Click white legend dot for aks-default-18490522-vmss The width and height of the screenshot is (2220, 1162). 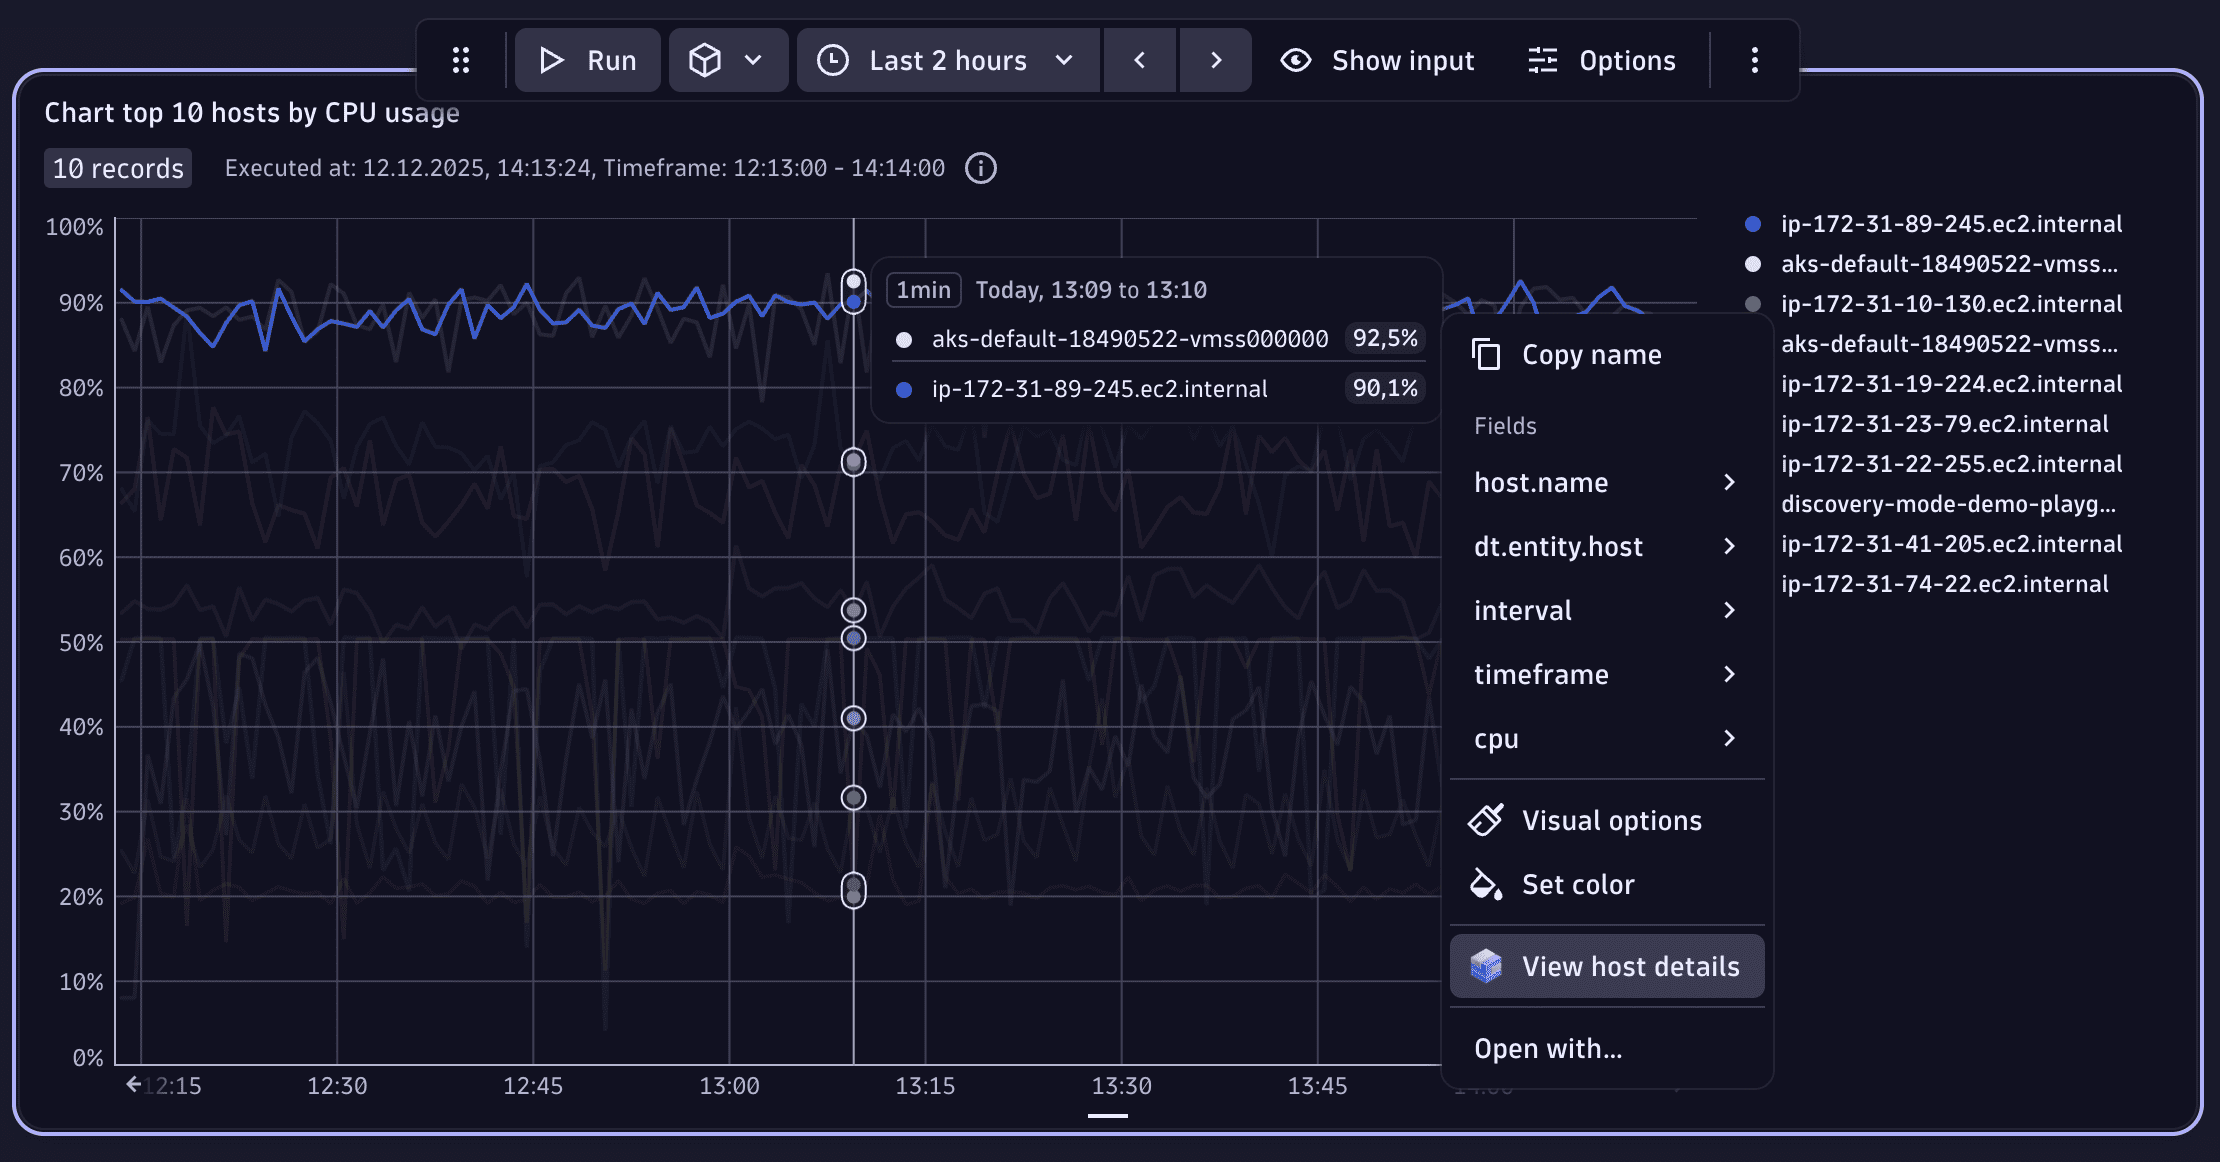(x=1753, y=264)
